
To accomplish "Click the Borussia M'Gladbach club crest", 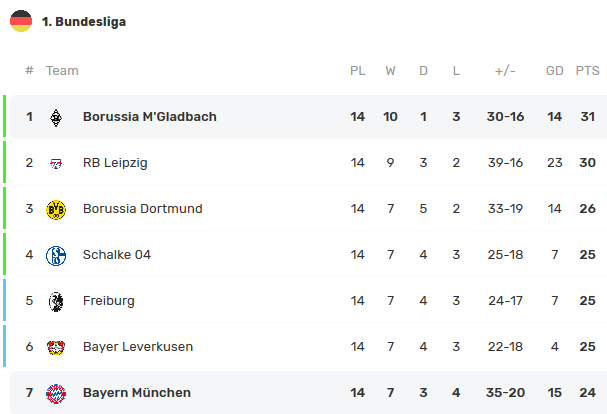I will [x=56, y=117].
